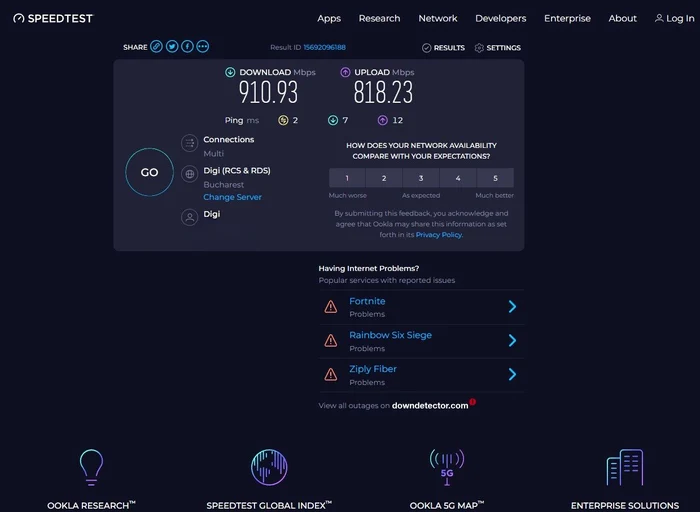This screenshot has height=512, width=700.
Task: Open the Privacy Policy link
Action: coord(439,235)
